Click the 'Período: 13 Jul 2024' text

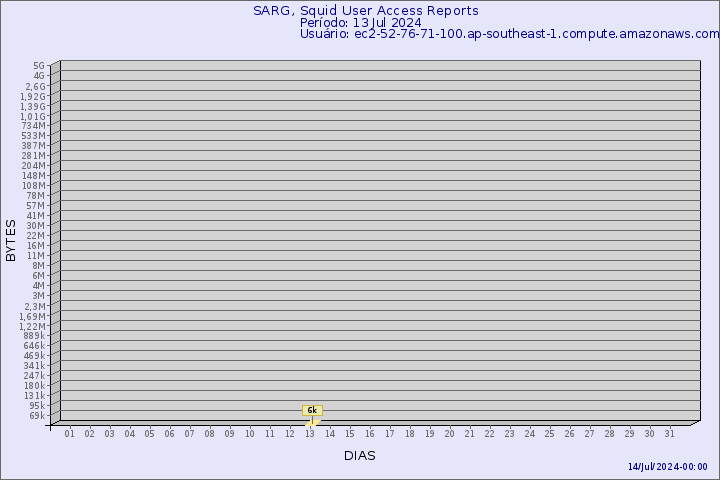coord(360,23)
